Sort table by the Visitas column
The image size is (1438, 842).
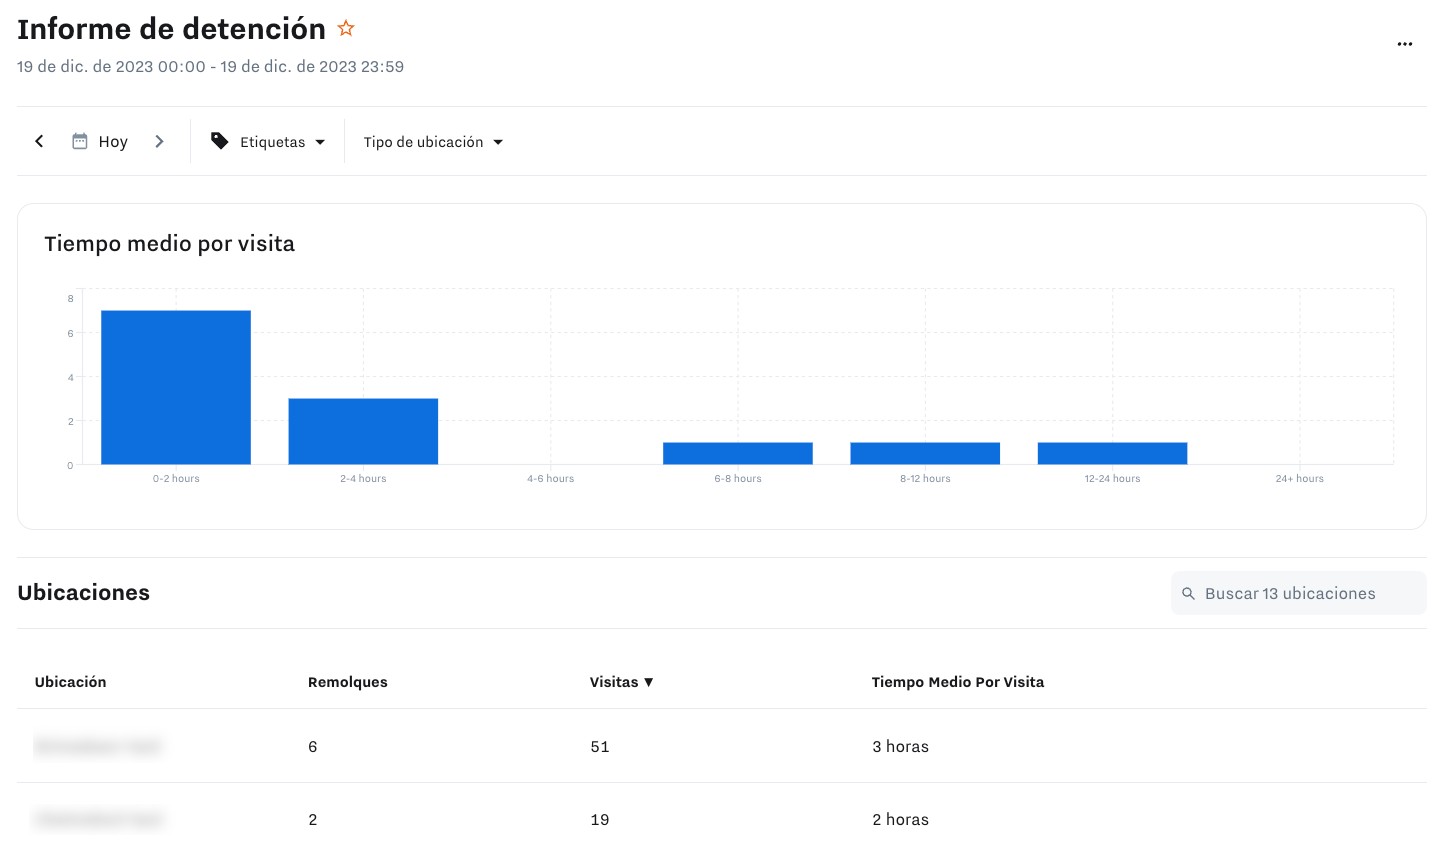click(621, 682)
